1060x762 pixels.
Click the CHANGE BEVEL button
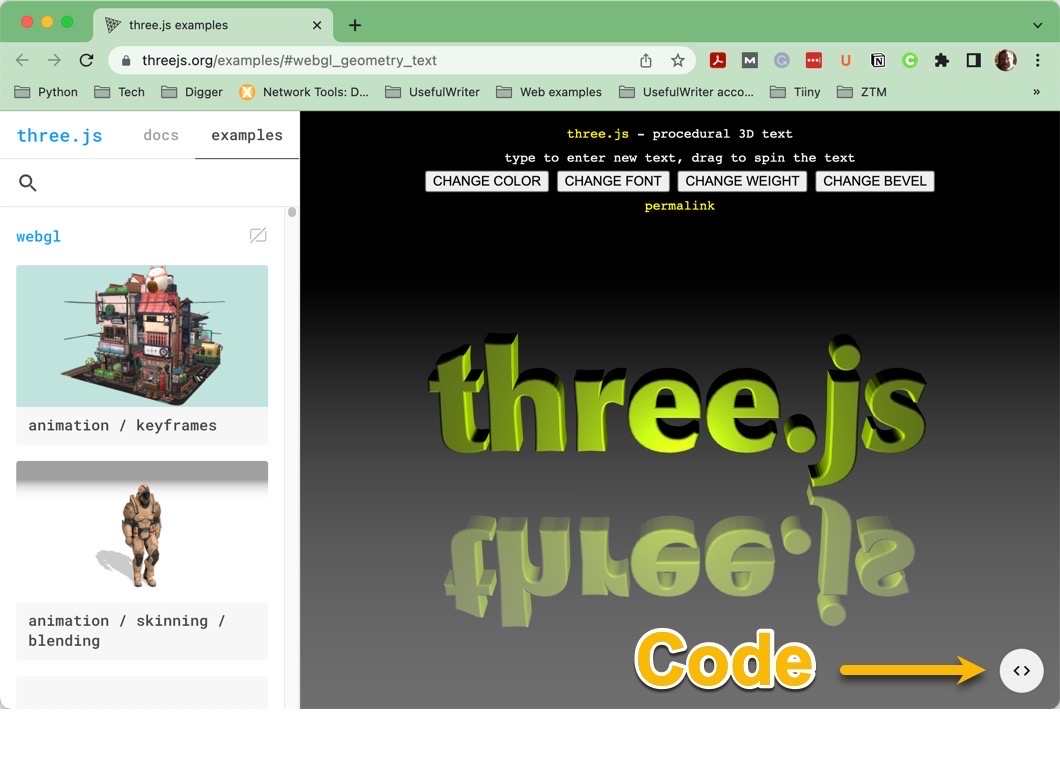[875, 181]
